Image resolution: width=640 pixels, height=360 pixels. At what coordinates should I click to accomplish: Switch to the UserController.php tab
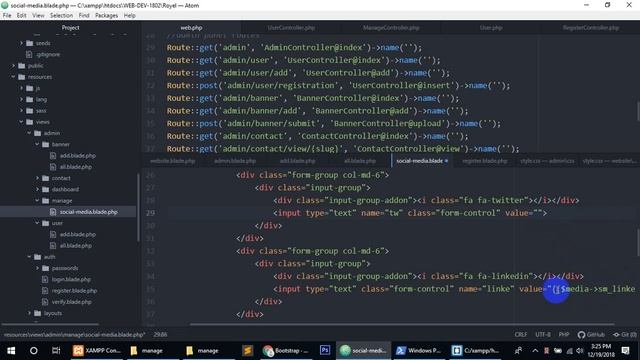coord(291,28)
